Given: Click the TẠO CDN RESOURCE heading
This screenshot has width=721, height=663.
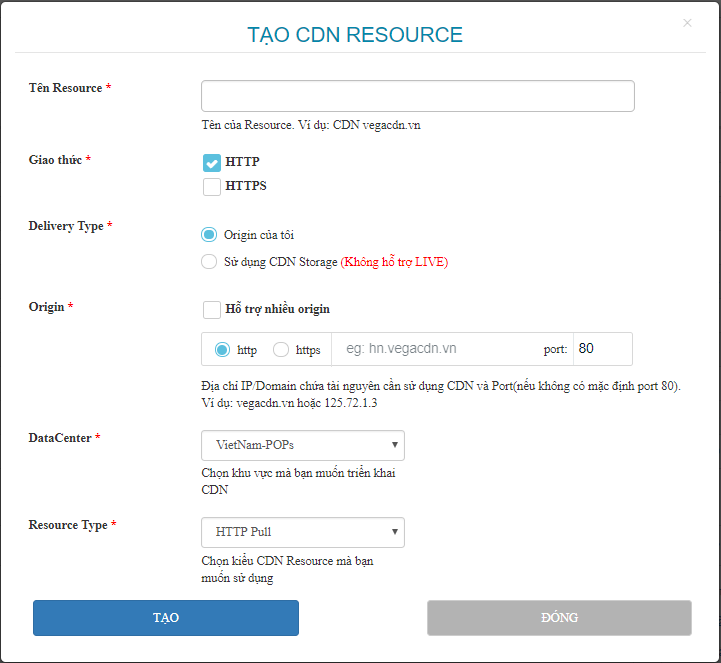Looking at the screenshot, I should point(355,35).
